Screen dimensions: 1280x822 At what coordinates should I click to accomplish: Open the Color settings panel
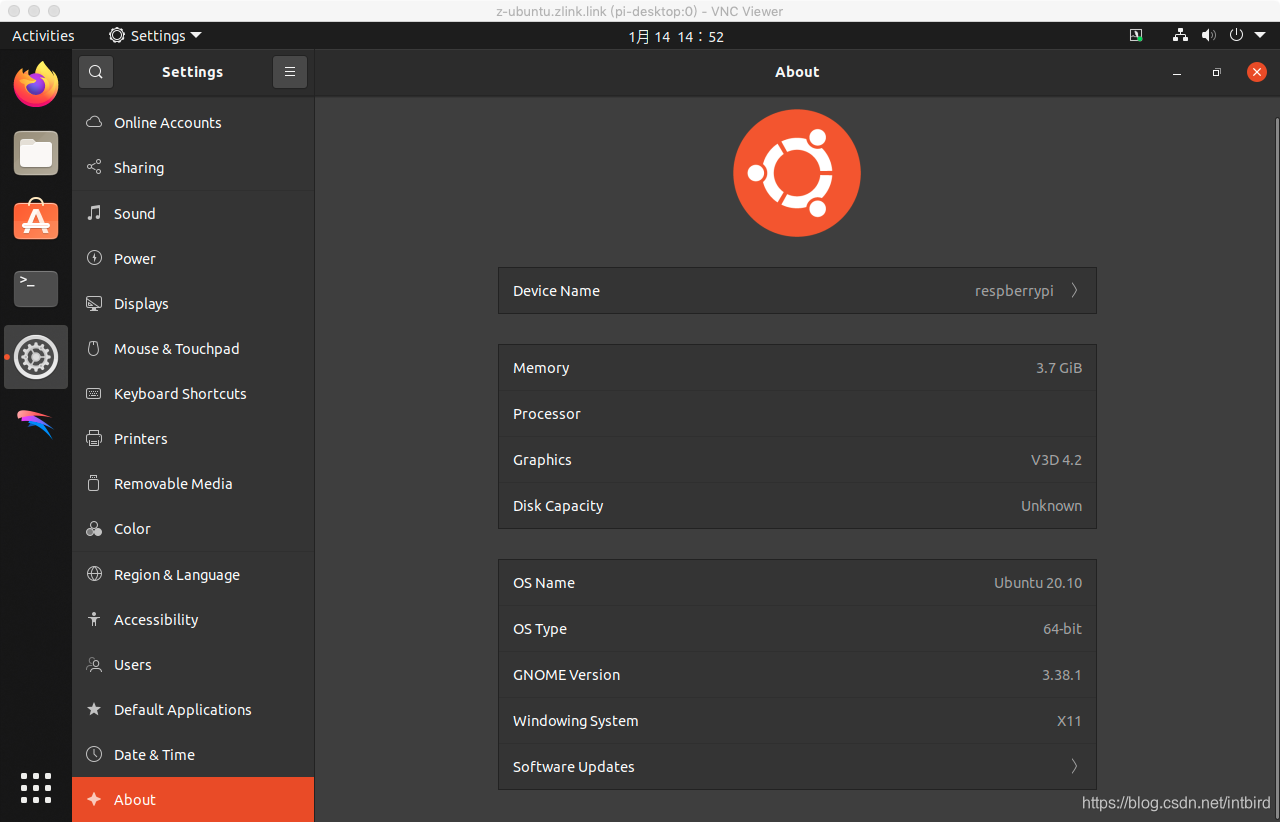tap(193, 529)
